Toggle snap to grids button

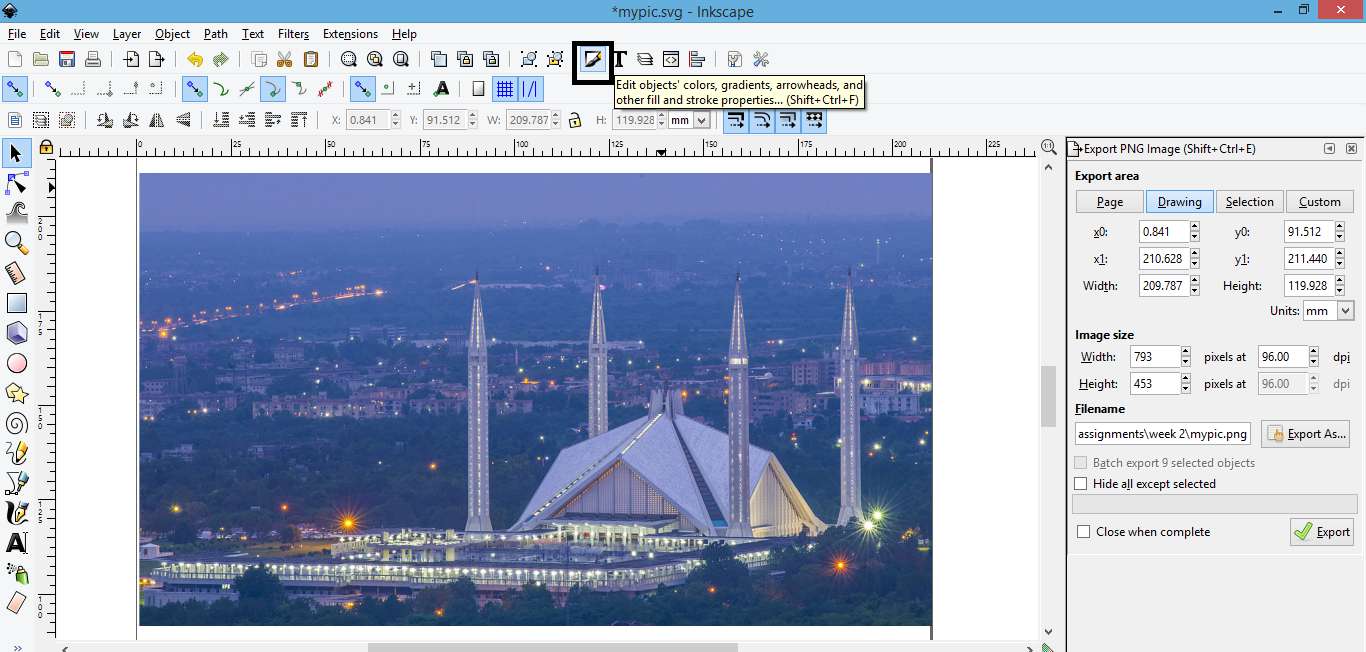[505, 90]
